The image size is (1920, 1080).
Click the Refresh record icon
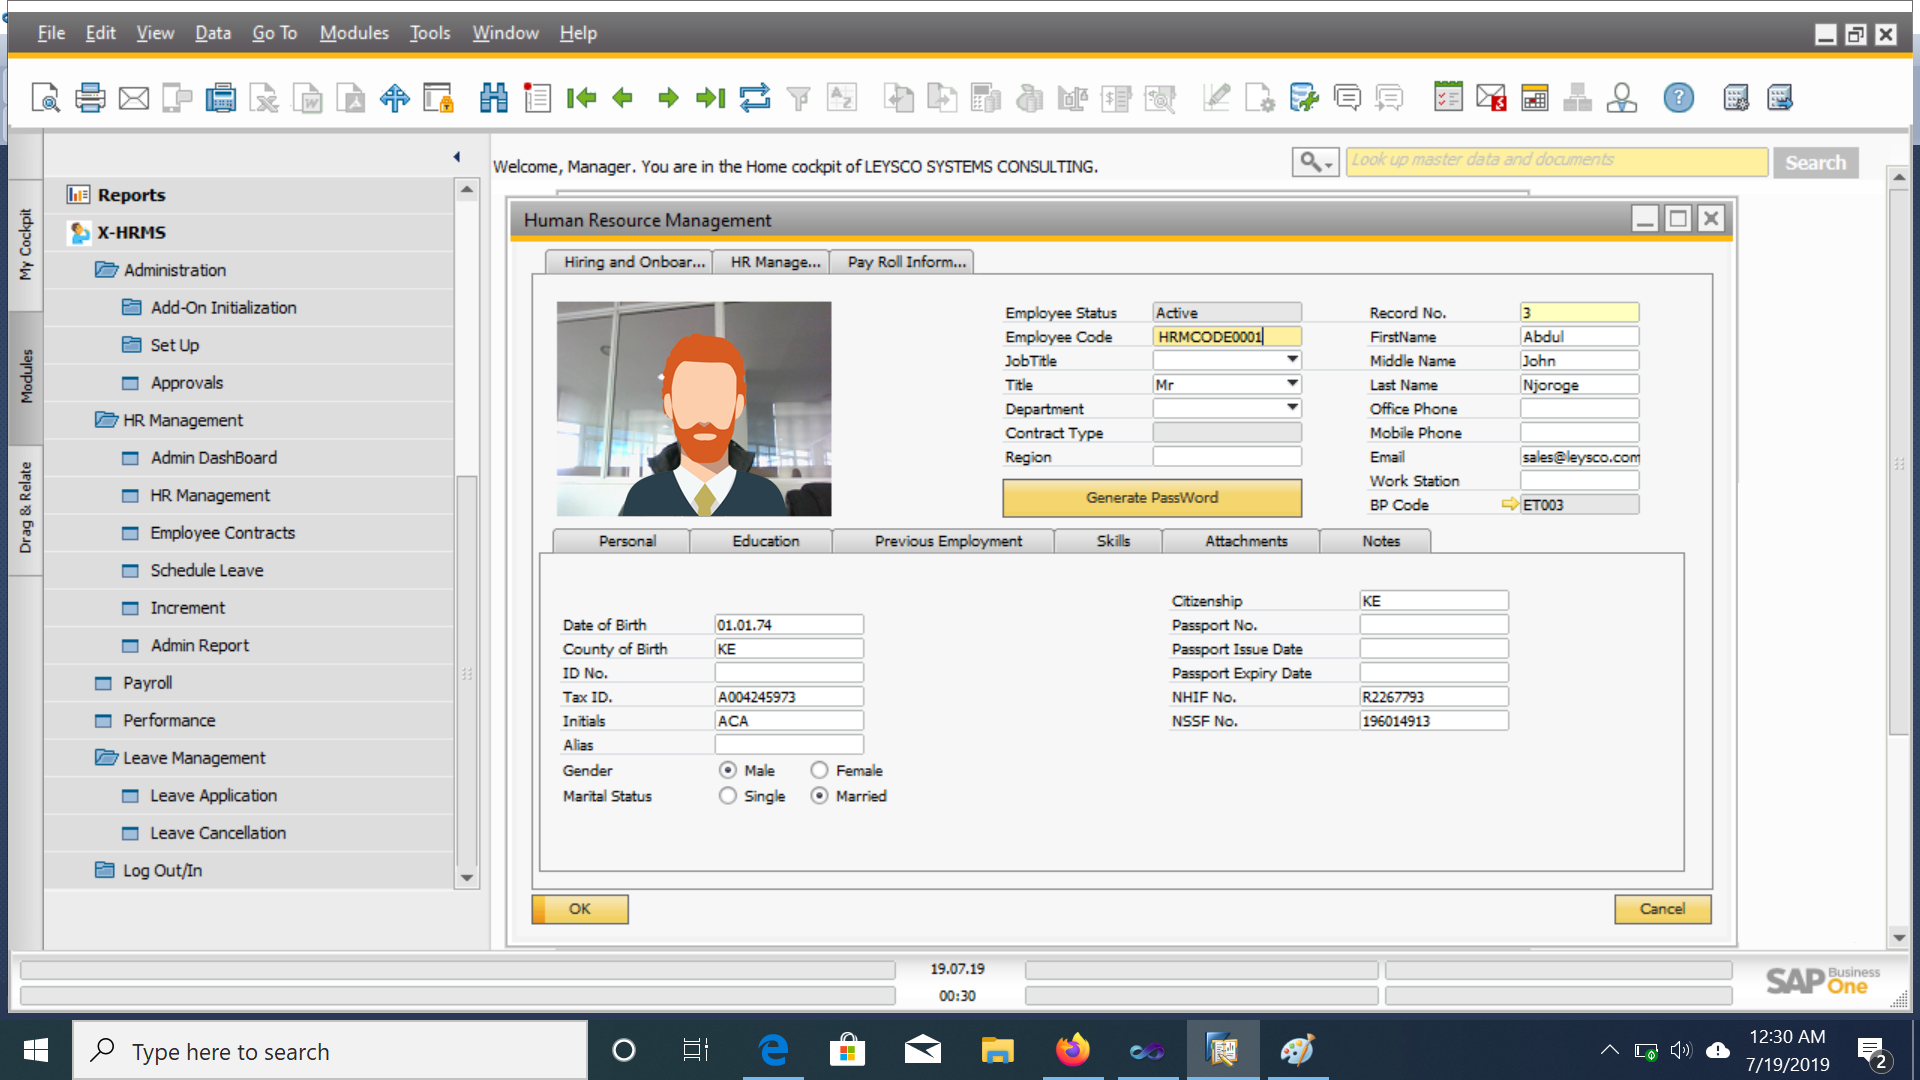pyautogui.click(x=755, y=98)
